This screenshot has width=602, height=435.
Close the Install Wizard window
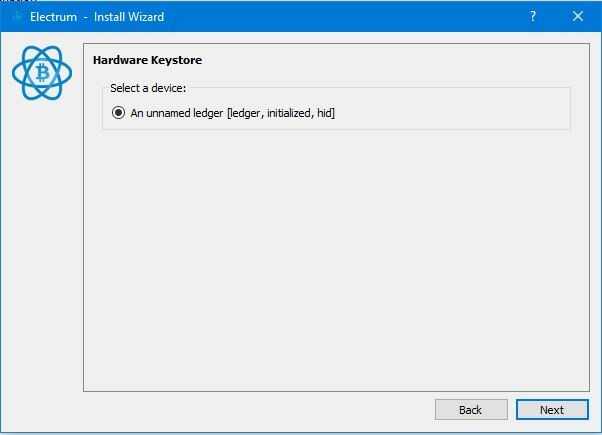click(578, 17)
